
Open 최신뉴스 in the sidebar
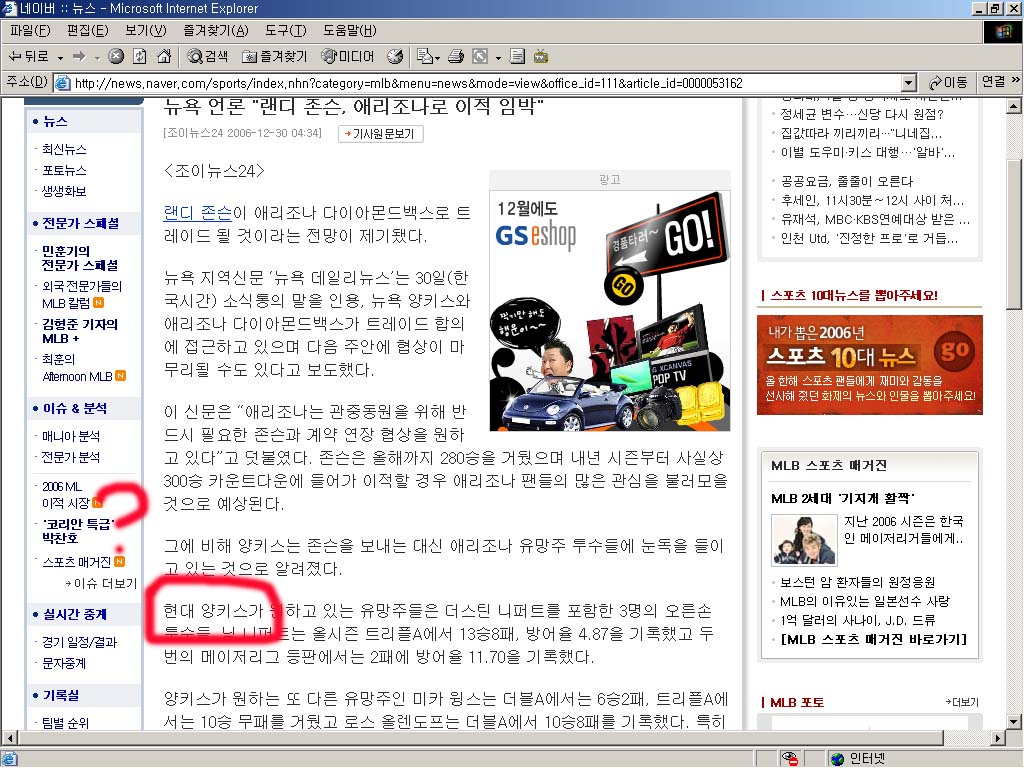click(64, 150)
